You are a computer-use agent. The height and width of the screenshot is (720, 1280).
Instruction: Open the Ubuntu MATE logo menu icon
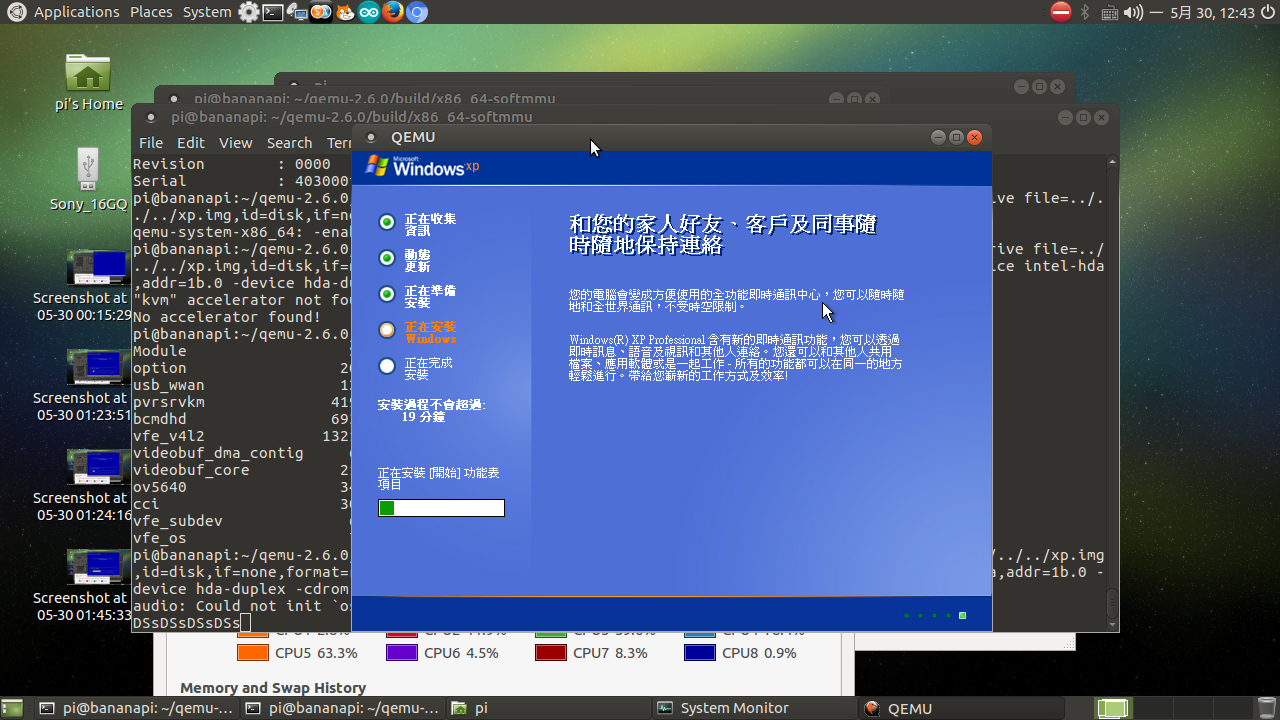(16, 12)
